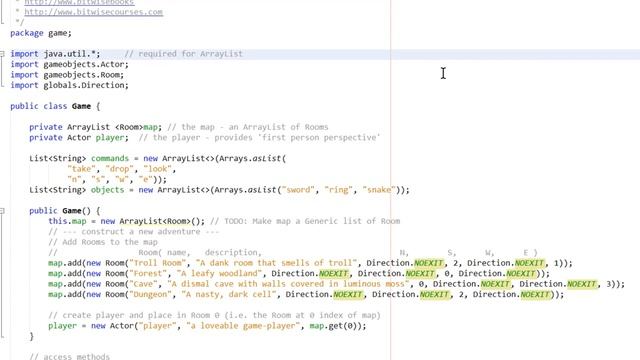Open the http://www.bitwisecourses.com link
This screenshot has width=640, height=360.
tap(93, 12)
